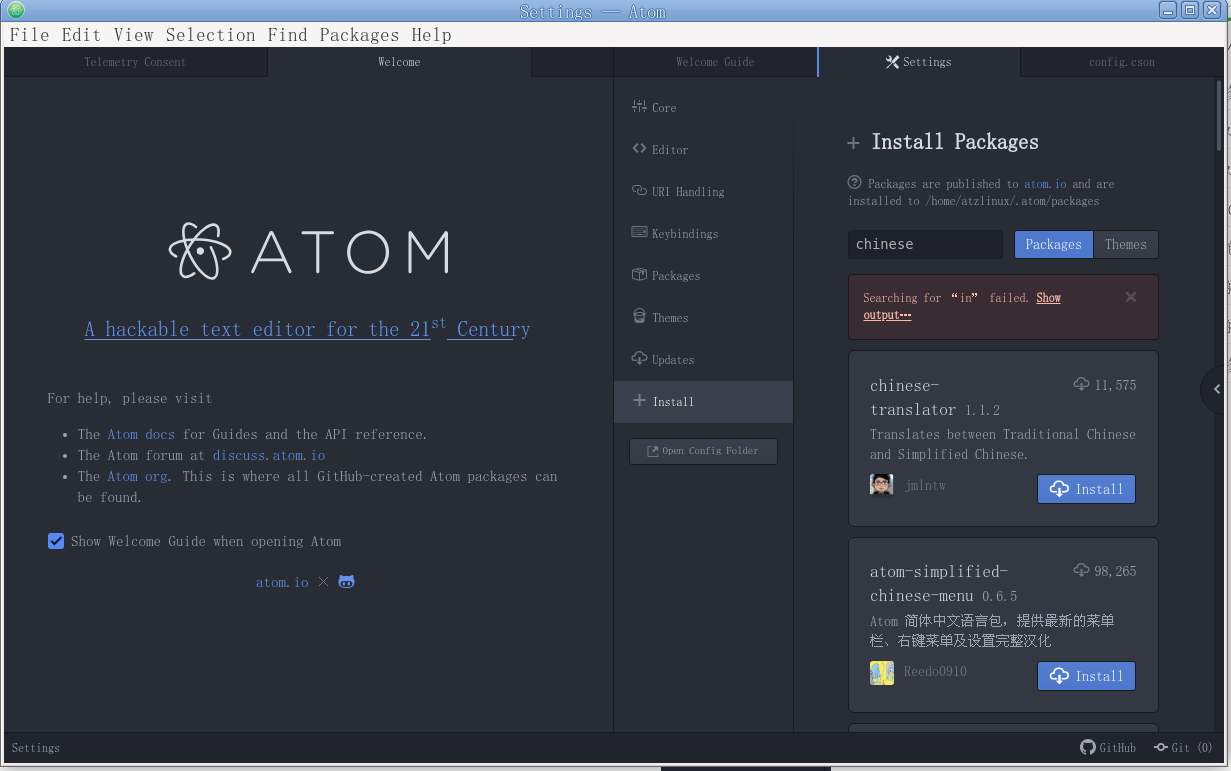Open the Atom org link
This screenshot has width=1231, height=771.
[137, 476]
